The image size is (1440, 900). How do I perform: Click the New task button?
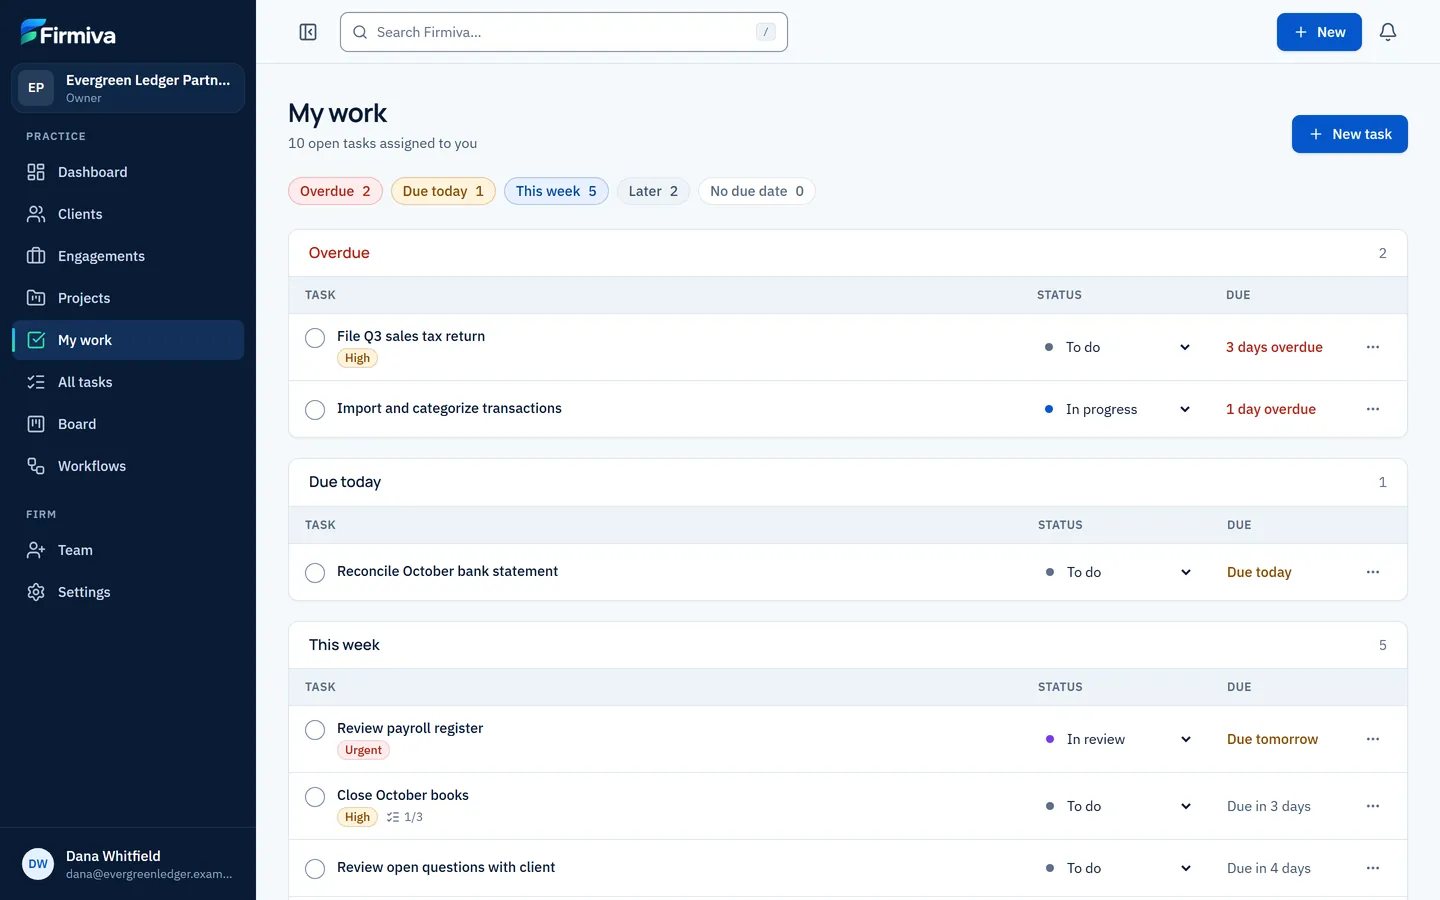pos(1350,134)
